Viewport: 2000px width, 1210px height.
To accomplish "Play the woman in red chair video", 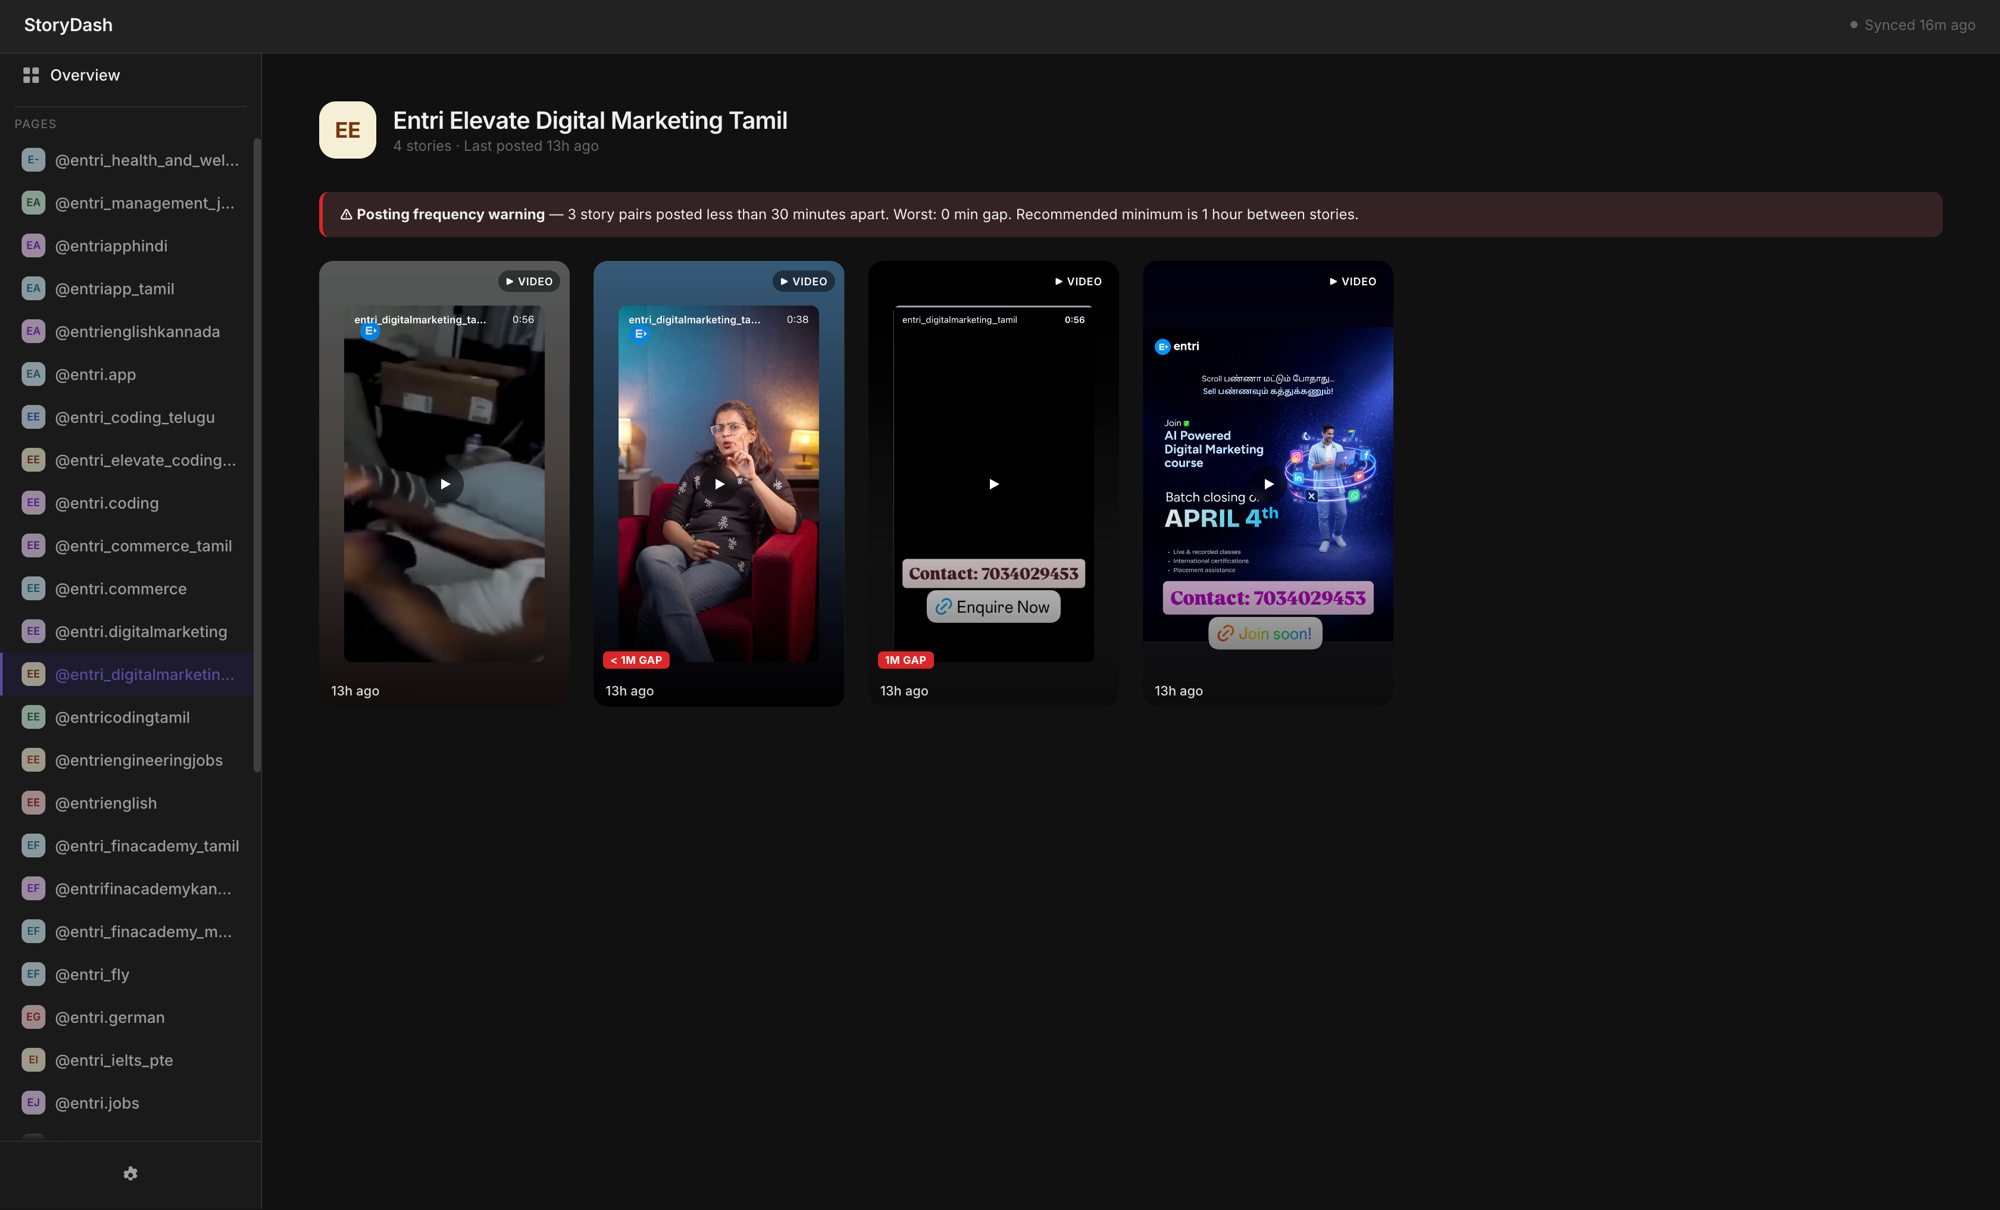I will (719, 484).
